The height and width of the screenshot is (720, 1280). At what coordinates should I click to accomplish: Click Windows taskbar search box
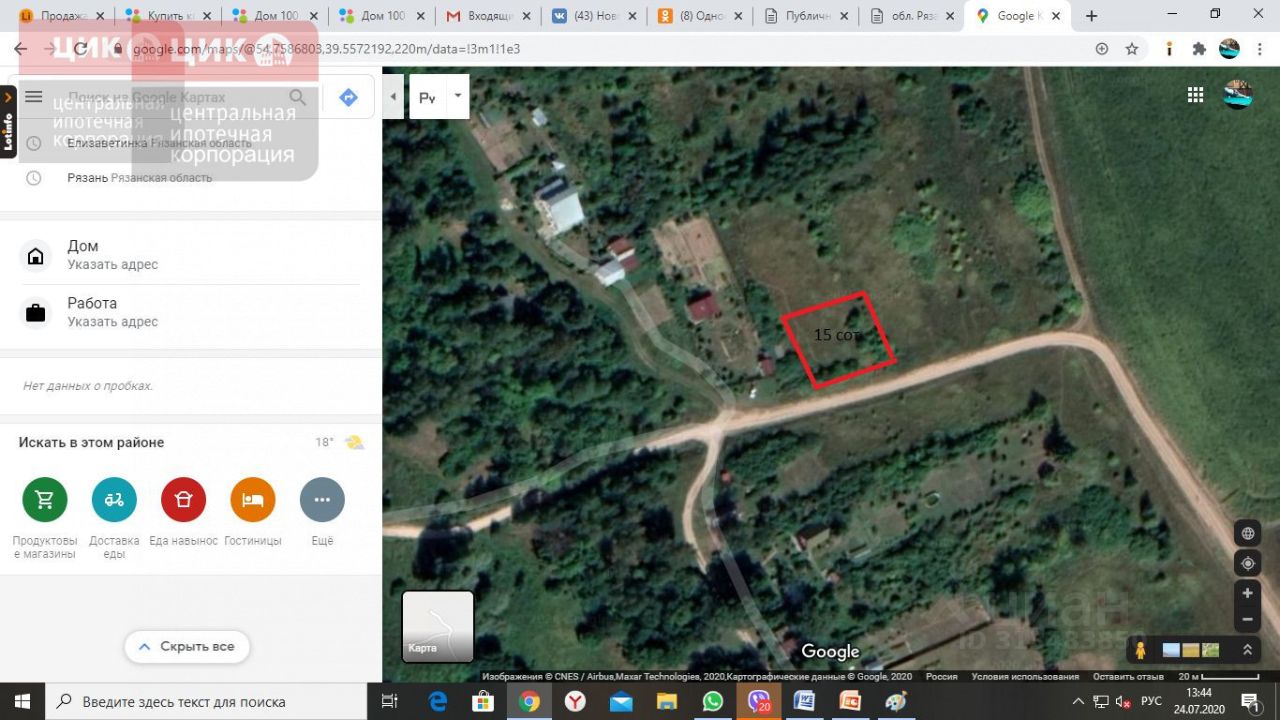tap(207, 701)
